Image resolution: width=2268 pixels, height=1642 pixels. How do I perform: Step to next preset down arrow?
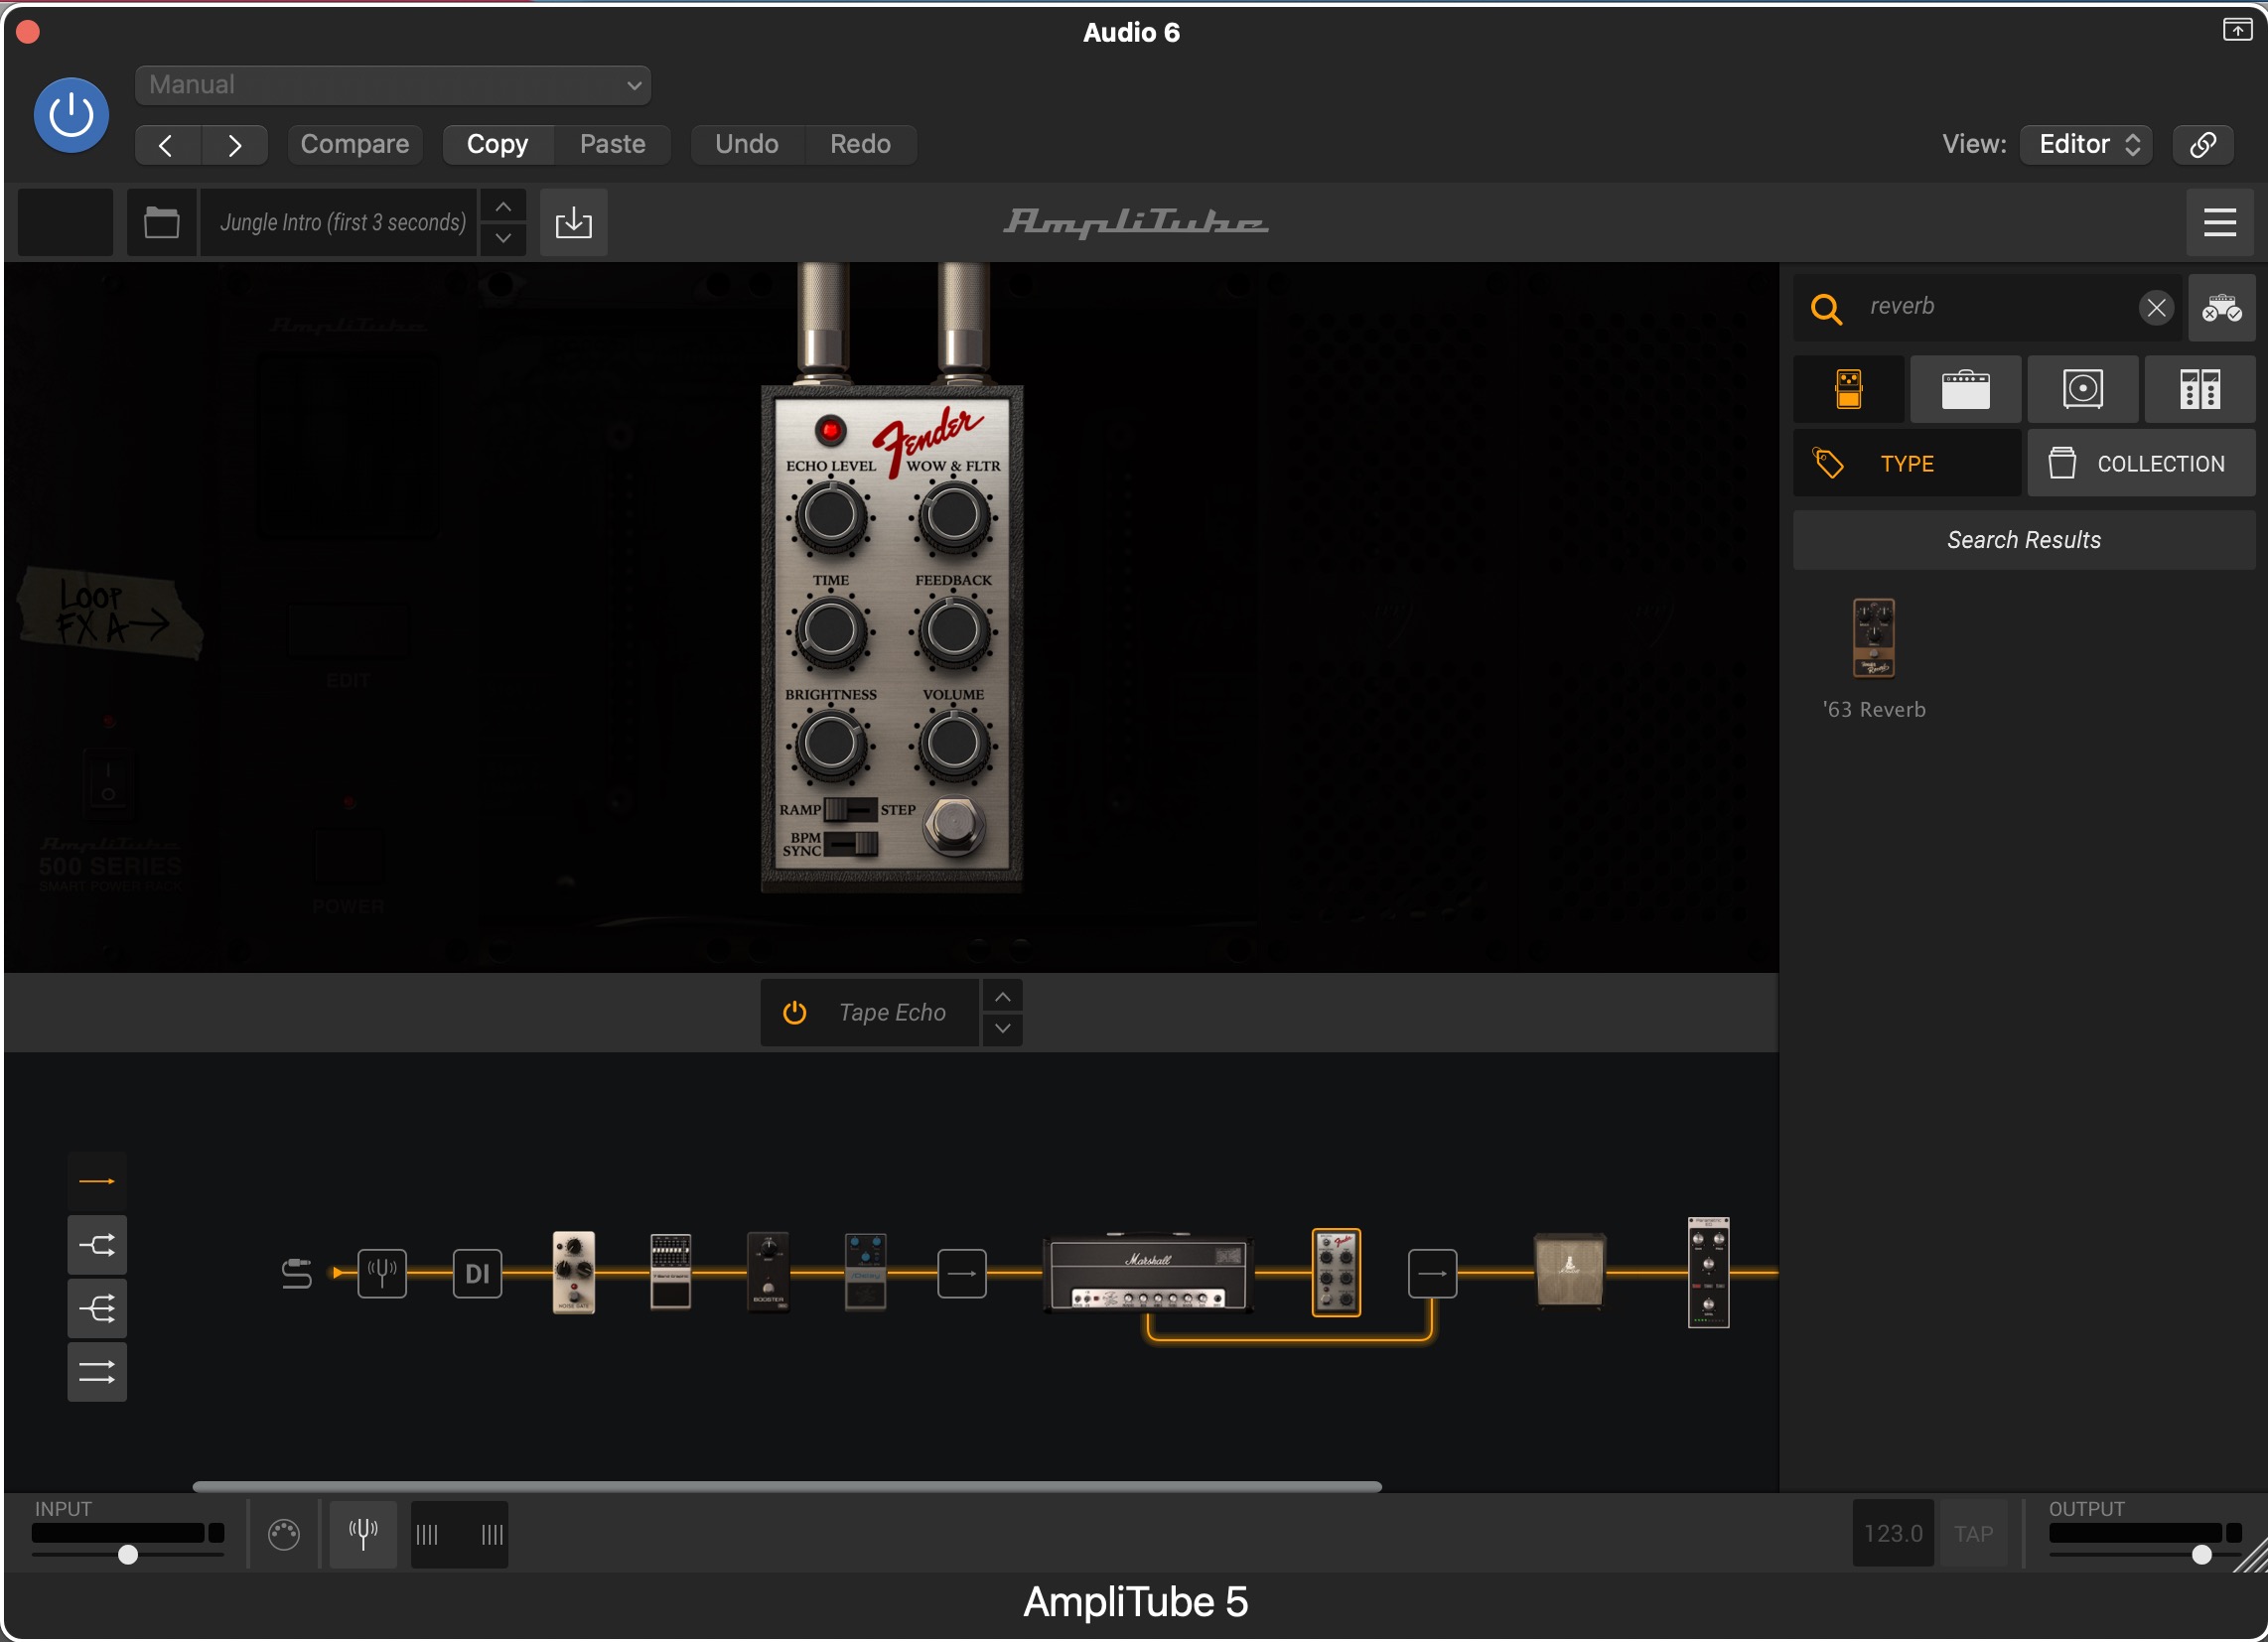(x=503, y=238)
